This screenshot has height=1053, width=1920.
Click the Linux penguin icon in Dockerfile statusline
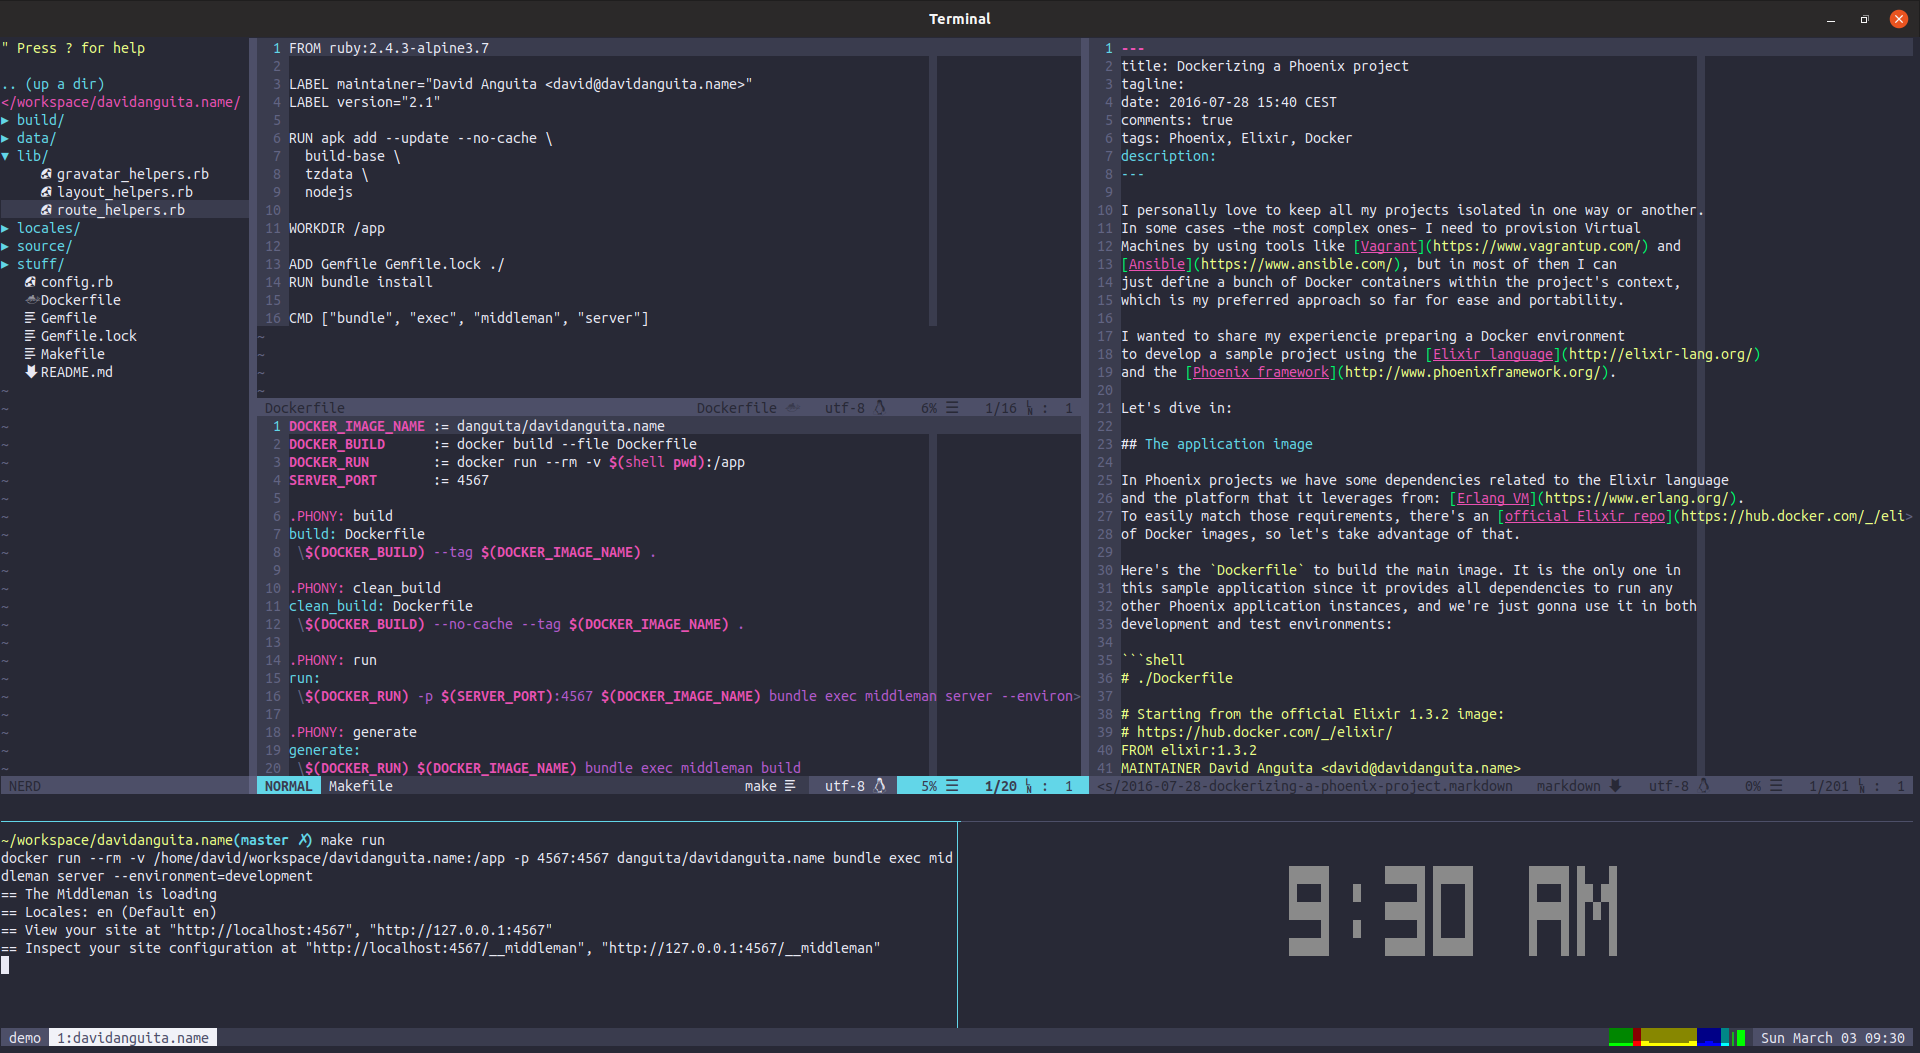tap(880, 408)
